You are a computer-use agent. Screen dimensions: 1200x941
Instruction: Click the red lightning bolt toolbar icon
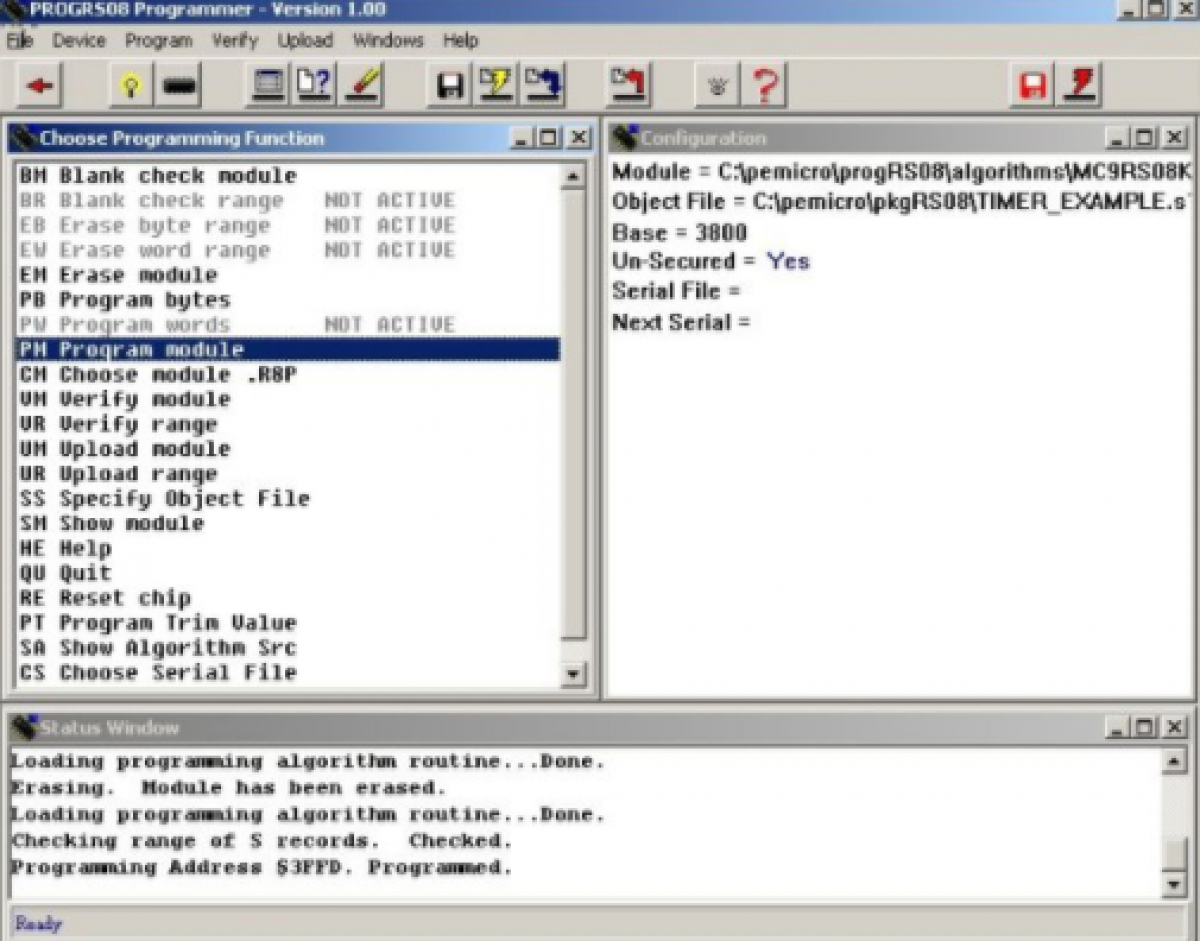click(1081, 86)
